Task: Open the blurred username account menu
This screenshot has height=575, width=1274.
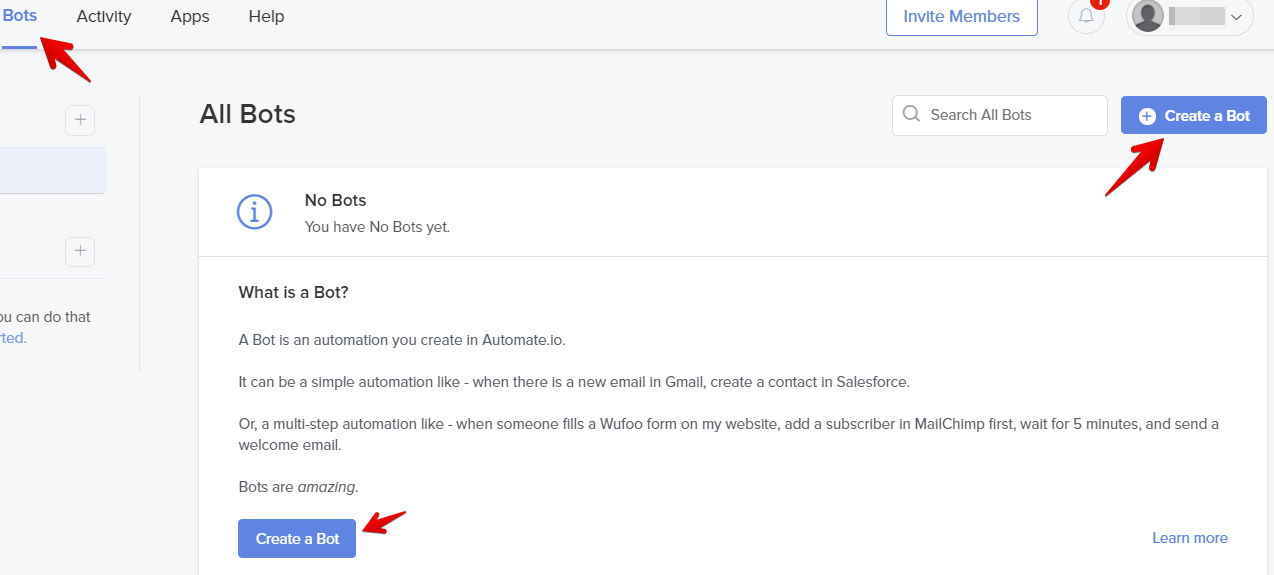Action: [1197, 17]
